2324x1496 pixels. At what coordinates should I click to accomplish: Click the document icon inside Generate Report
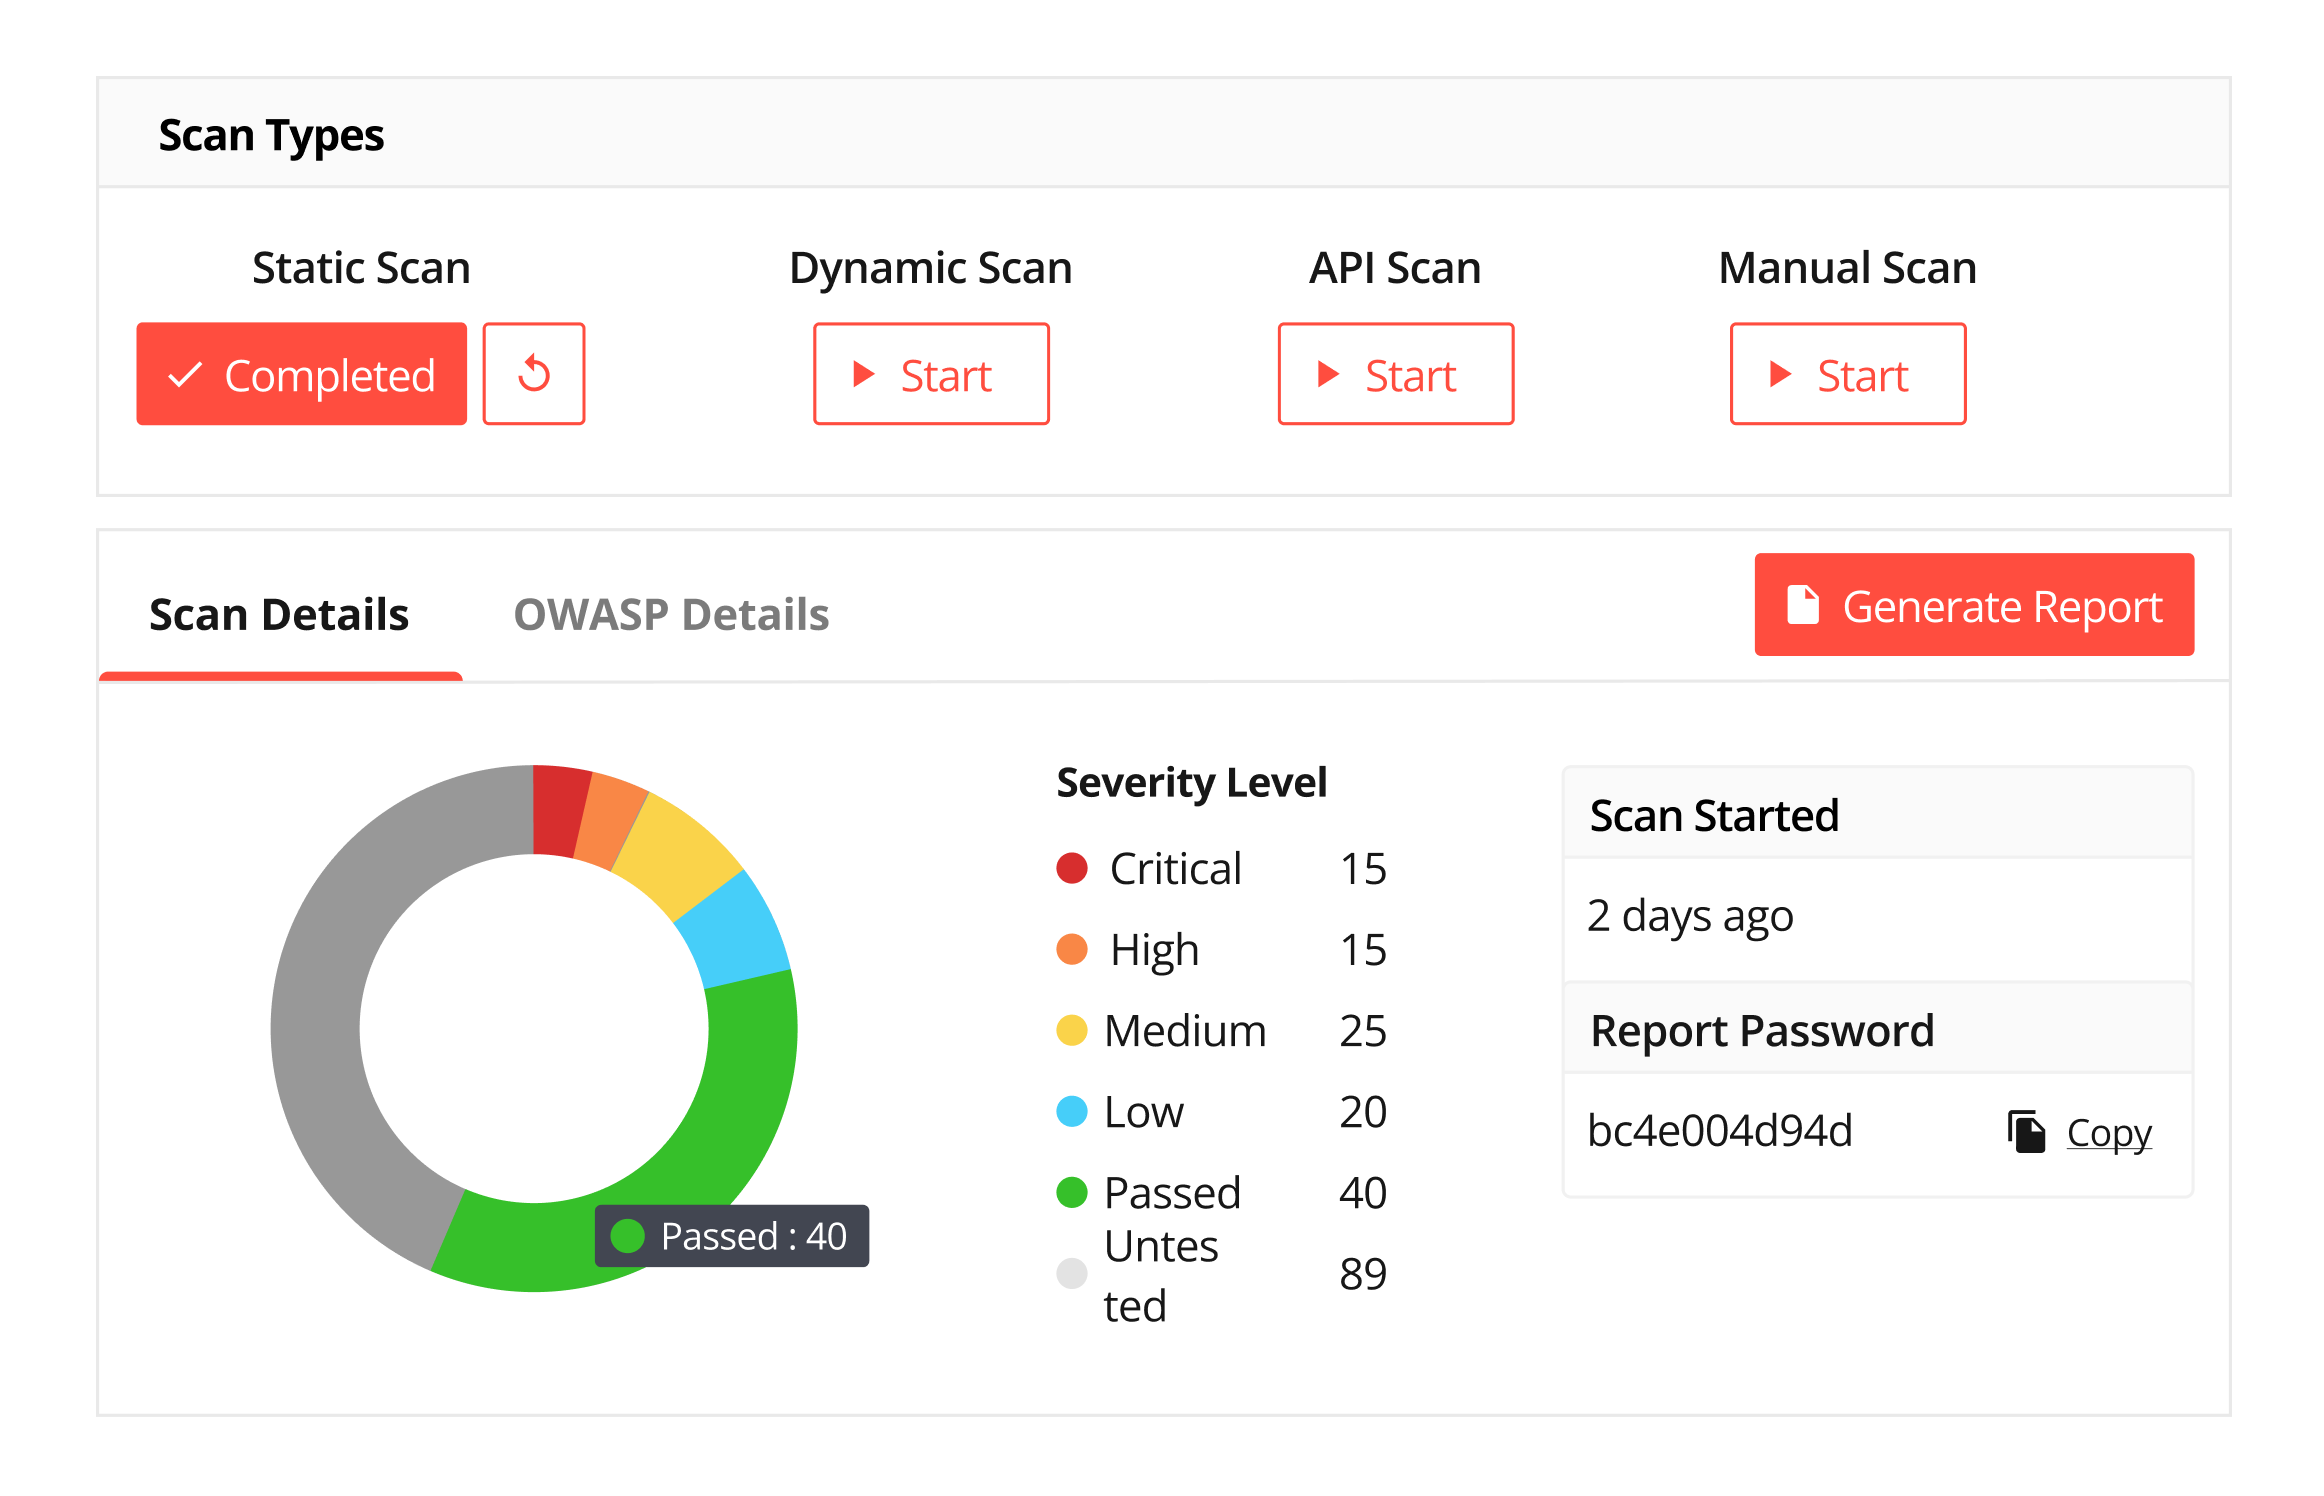pos(1803,605)
